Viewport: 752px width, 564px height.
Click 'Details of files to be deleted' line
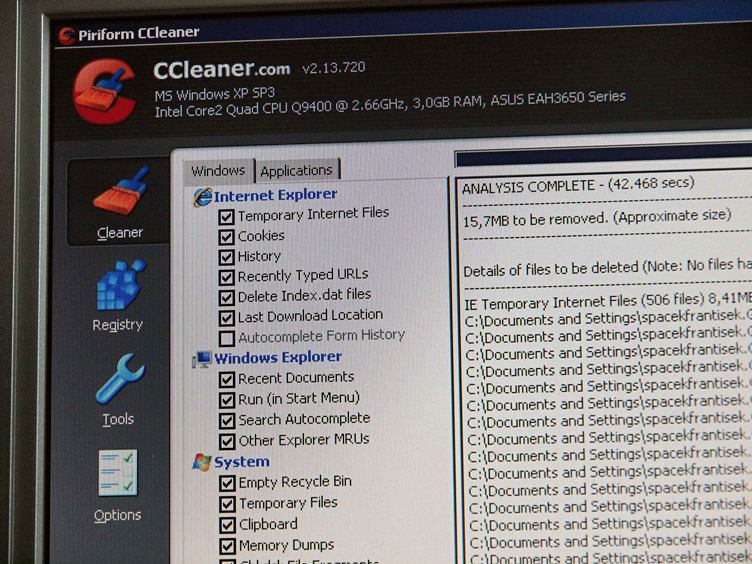[x=607, y=268]
